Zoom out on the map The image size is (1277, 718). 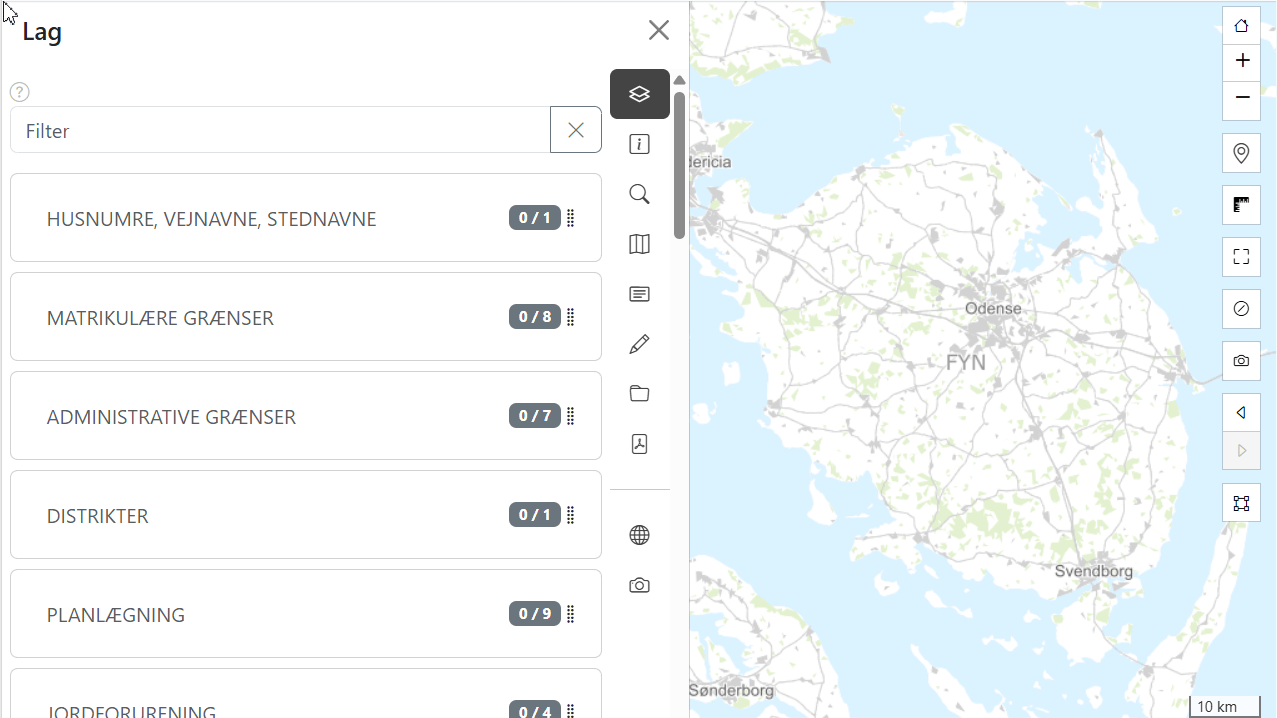click(x=1241, y=97)
